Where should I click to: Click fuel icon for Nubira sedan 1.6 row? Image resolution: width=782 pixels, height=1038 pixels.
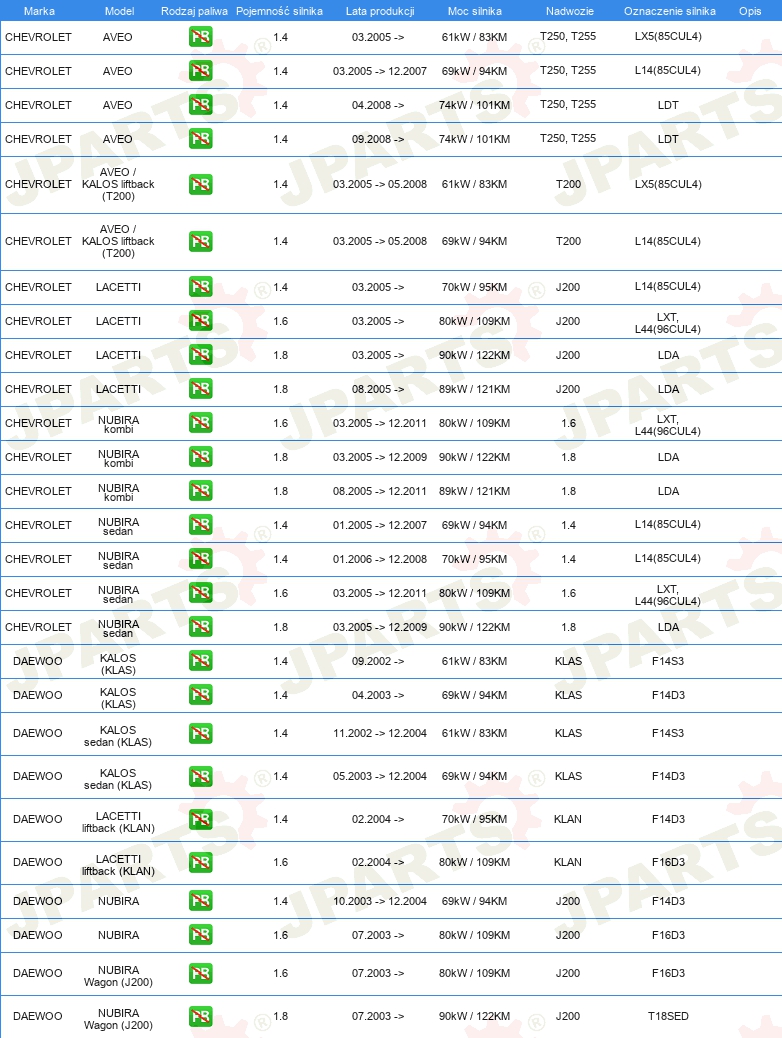201,593
